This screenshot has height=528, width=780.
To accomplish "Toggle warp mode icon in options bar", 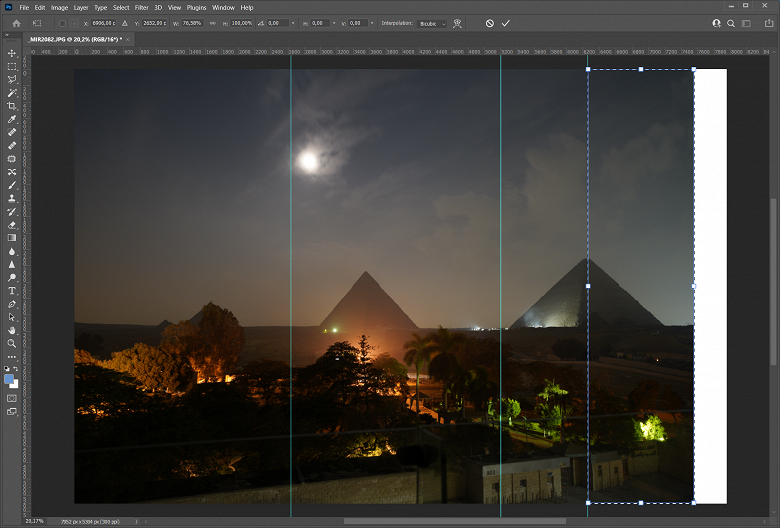I will 457,23.
